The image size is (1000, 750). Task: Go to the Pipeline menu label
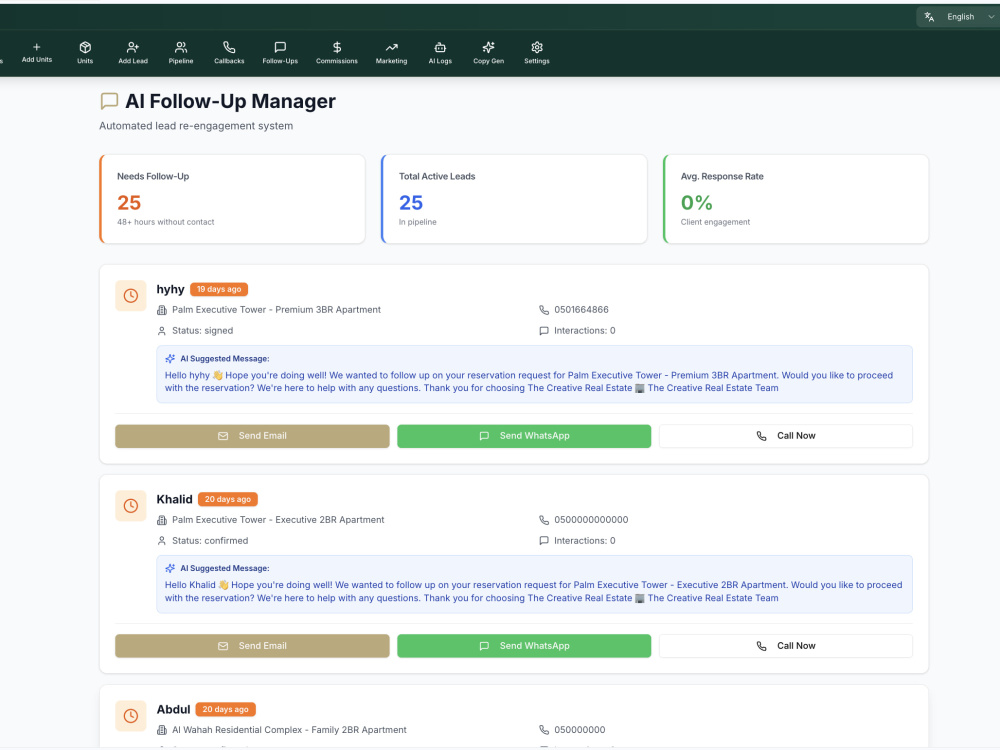click(x=181, y=61)
